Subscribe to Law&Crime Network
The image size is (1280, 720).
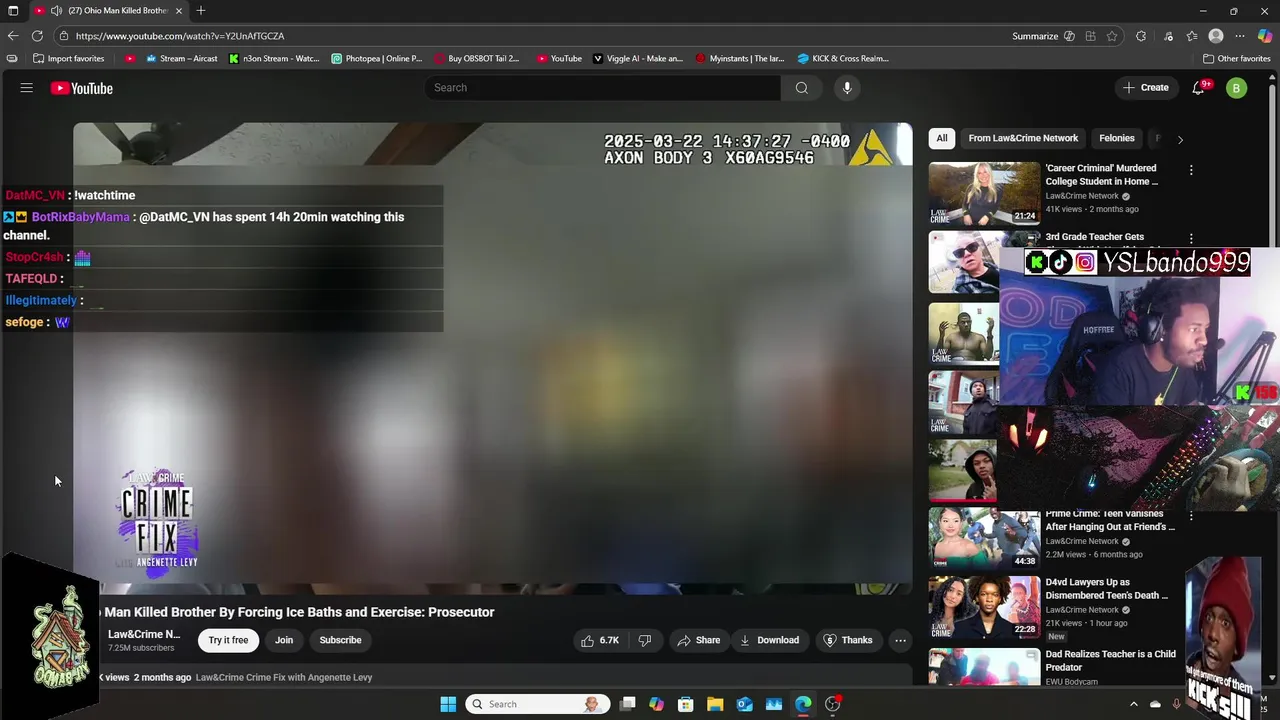(340, 640)
